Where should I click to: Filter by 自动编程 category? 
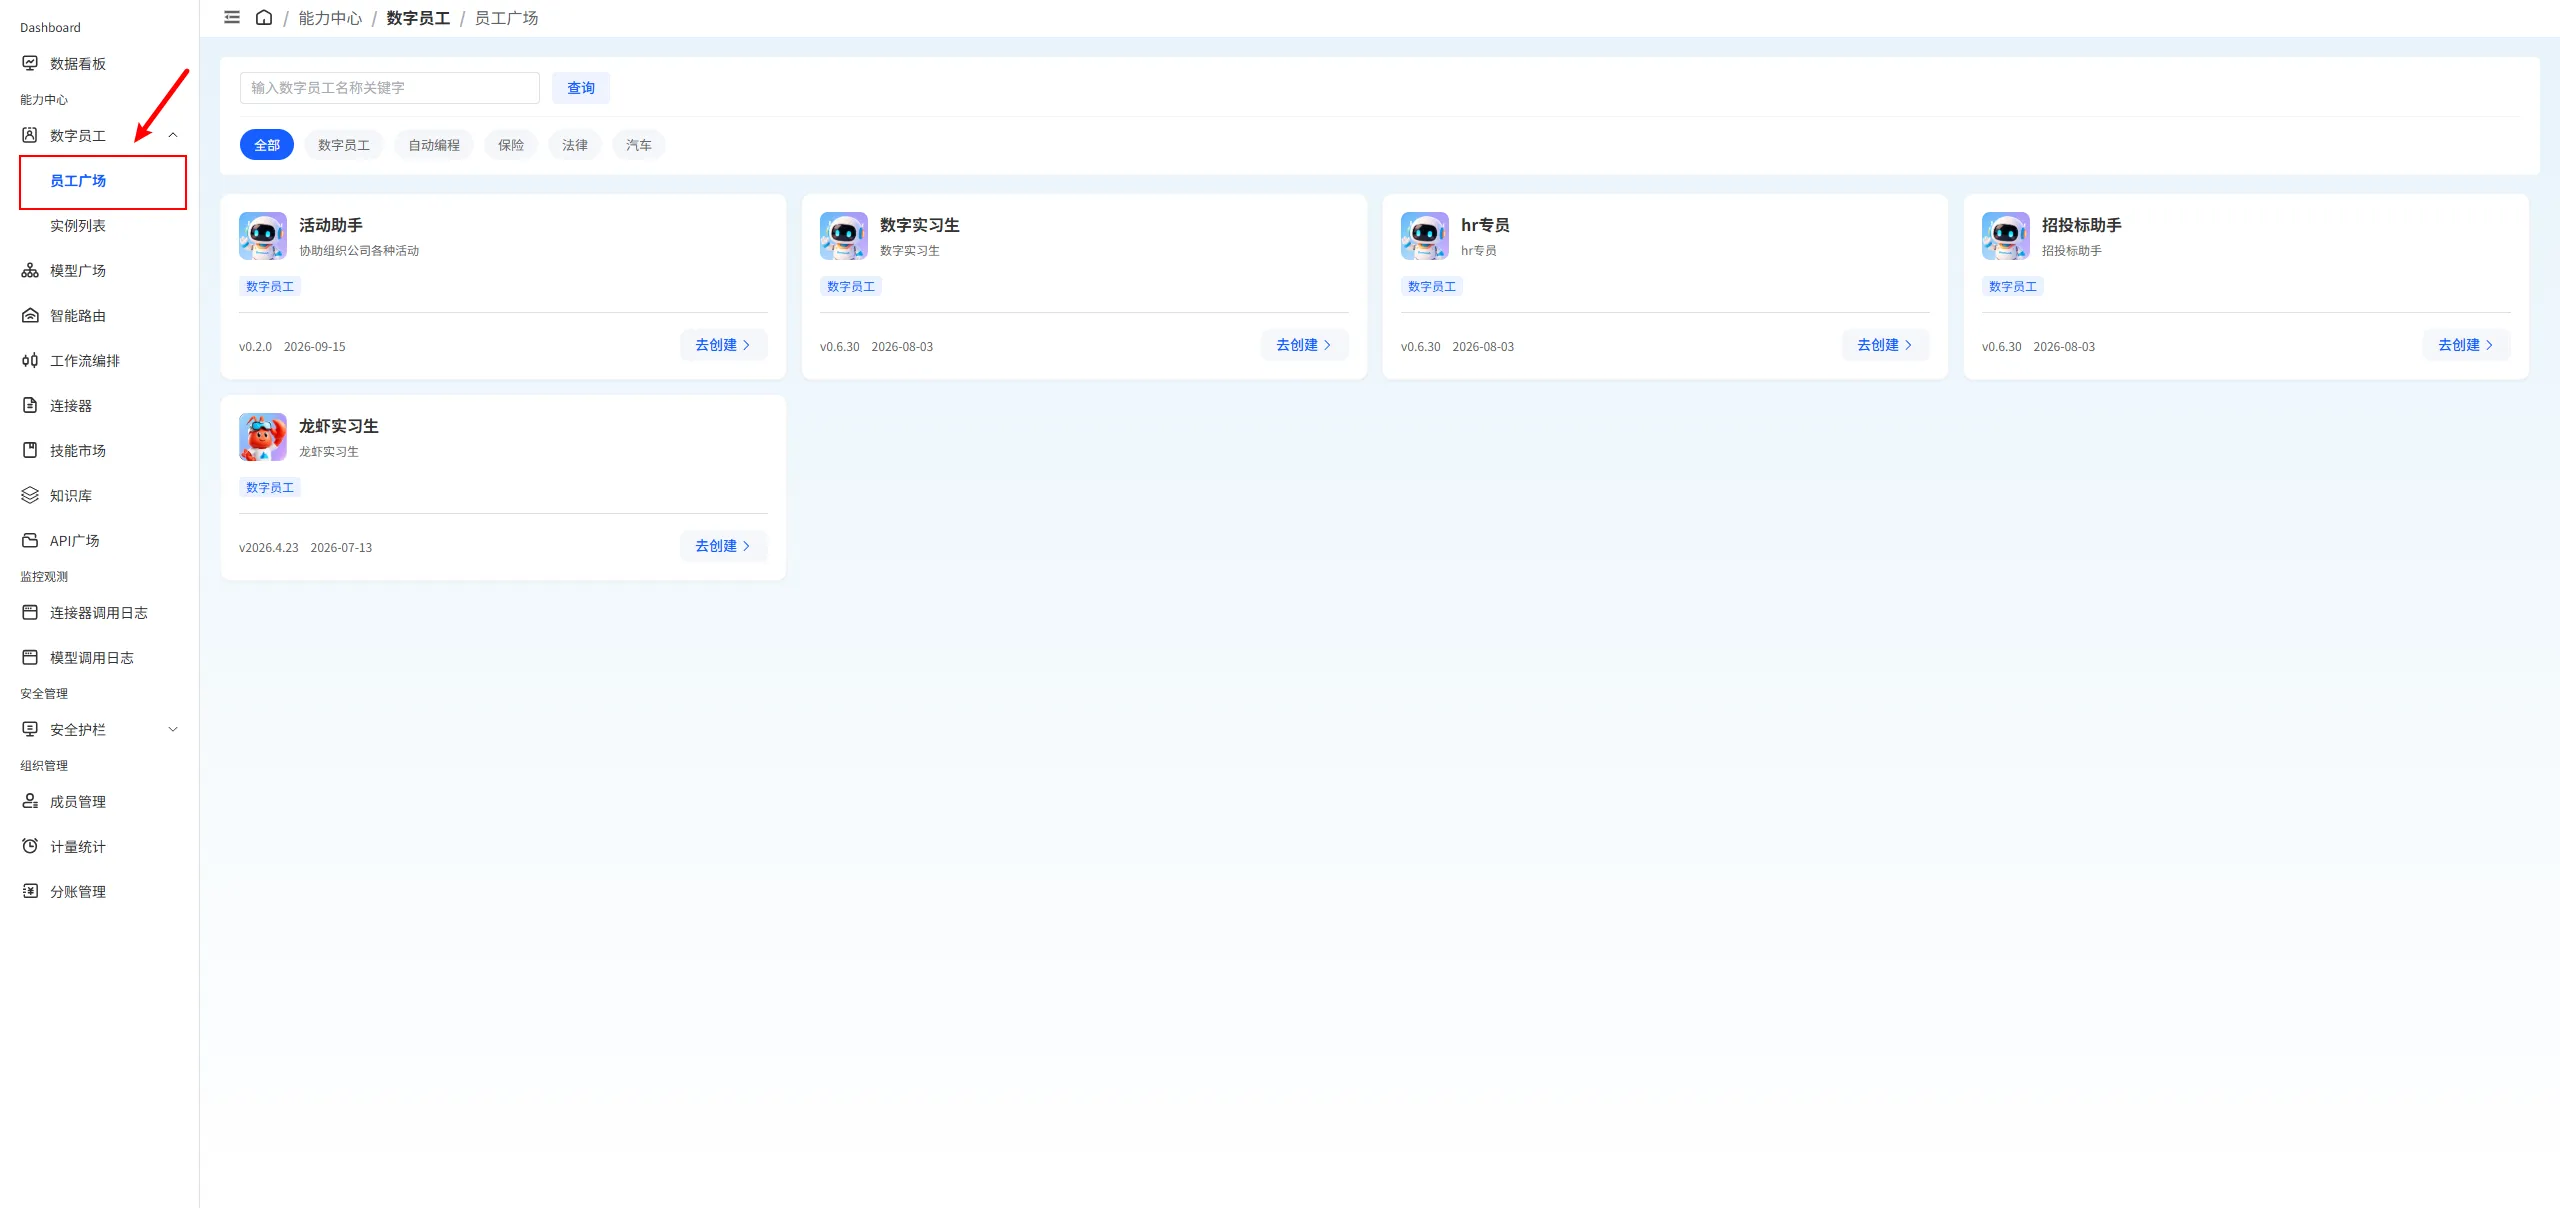click(x=434, y=145)
